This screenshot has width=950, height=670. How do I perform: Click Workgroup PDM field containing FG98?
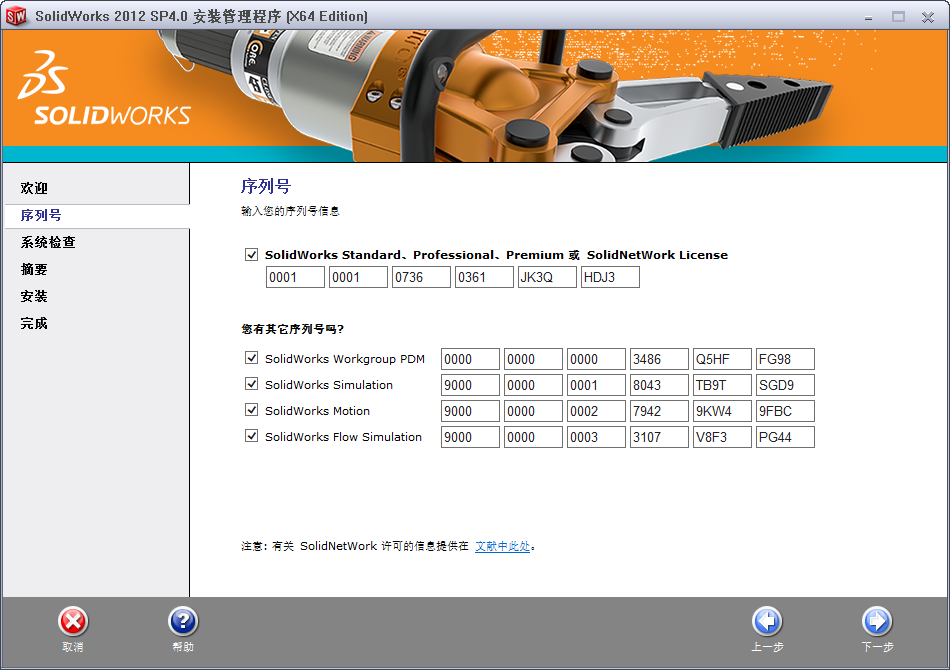[785, 359]
